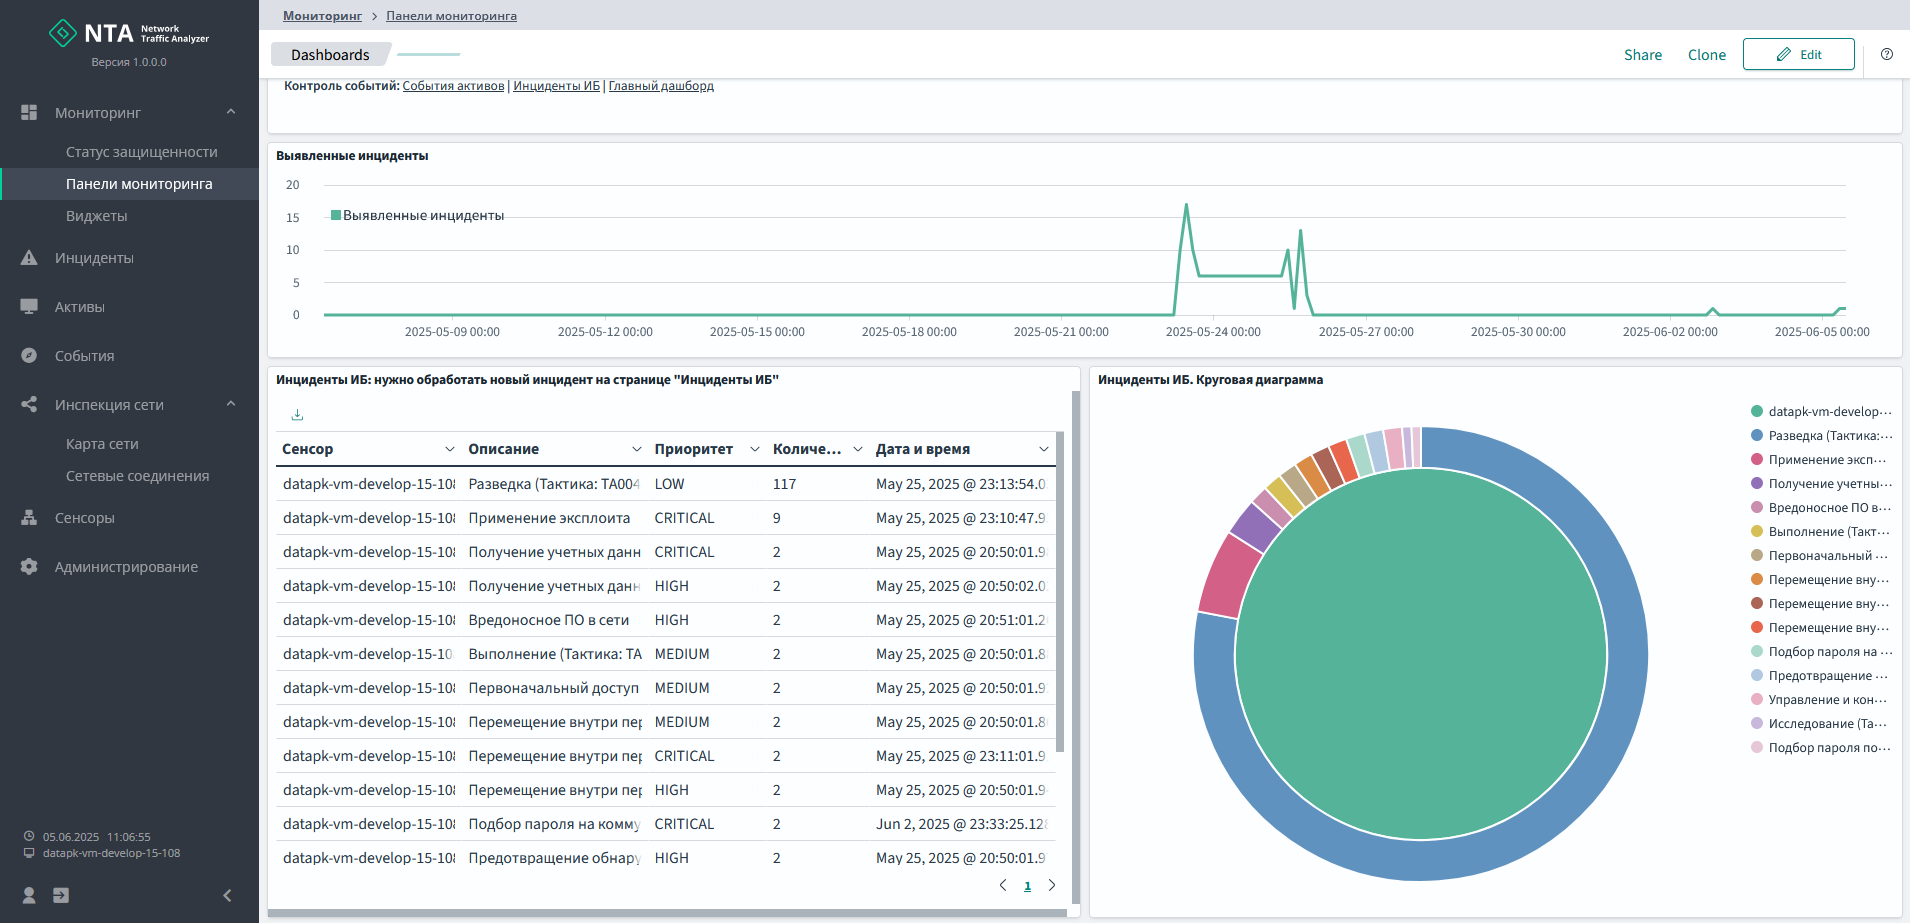Screen dimensions: 1910x923
Task: Click the Edit dashboard button
Action: pos(1798,55)
